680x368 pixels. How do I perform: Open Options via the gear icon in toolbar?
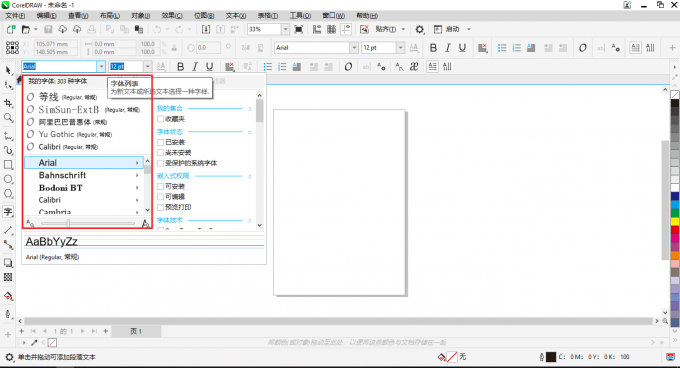(x=419, y=29)
